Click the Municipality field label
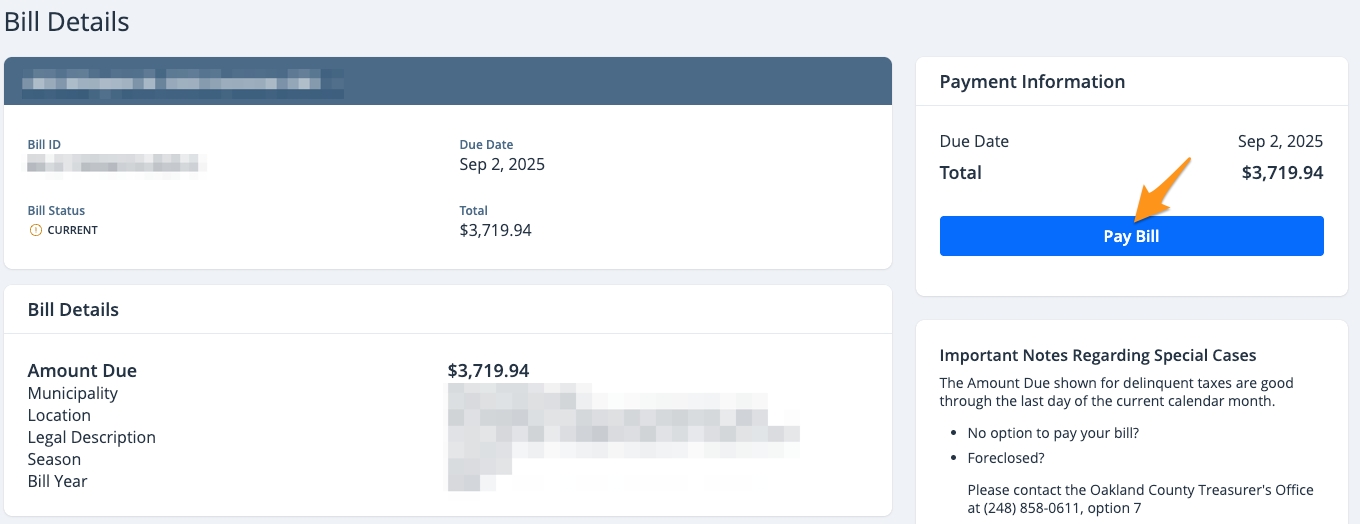This screenshot has height=524, width=1360. coord(73,393)
